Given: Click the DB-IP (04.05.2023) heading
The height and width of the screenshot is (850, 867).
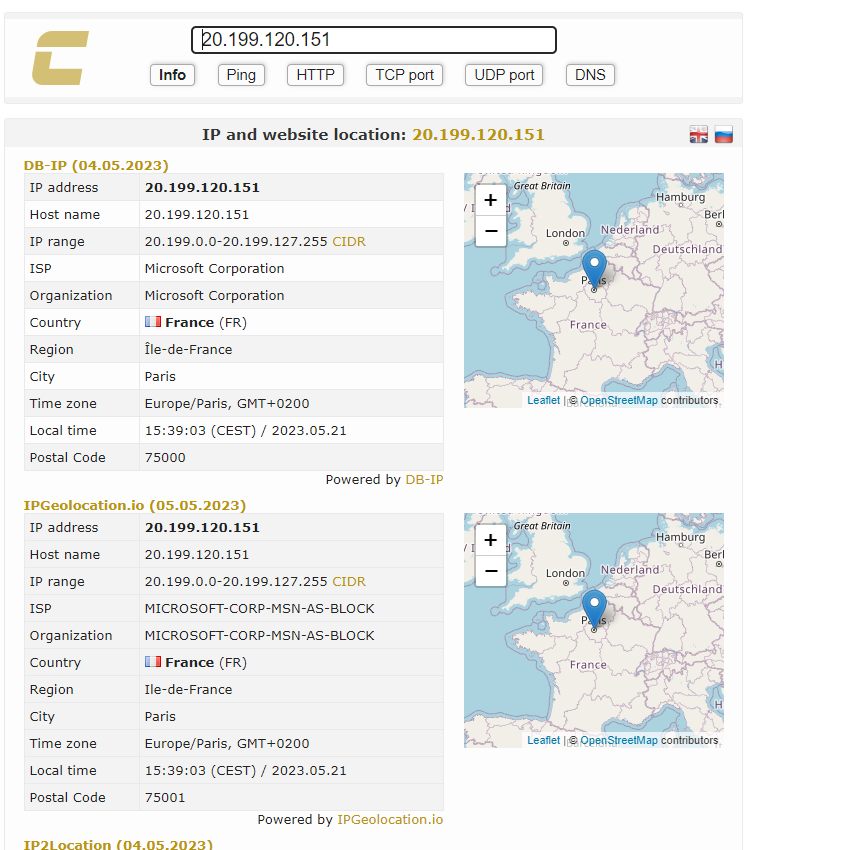Looking at the screenshot, I should click(96, 165).
